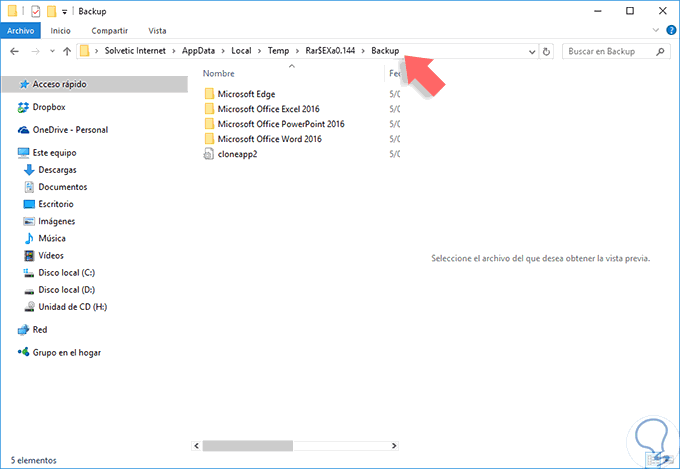Select Dropbox in navigation pane

pyautogui.click(x=49, y=107)
